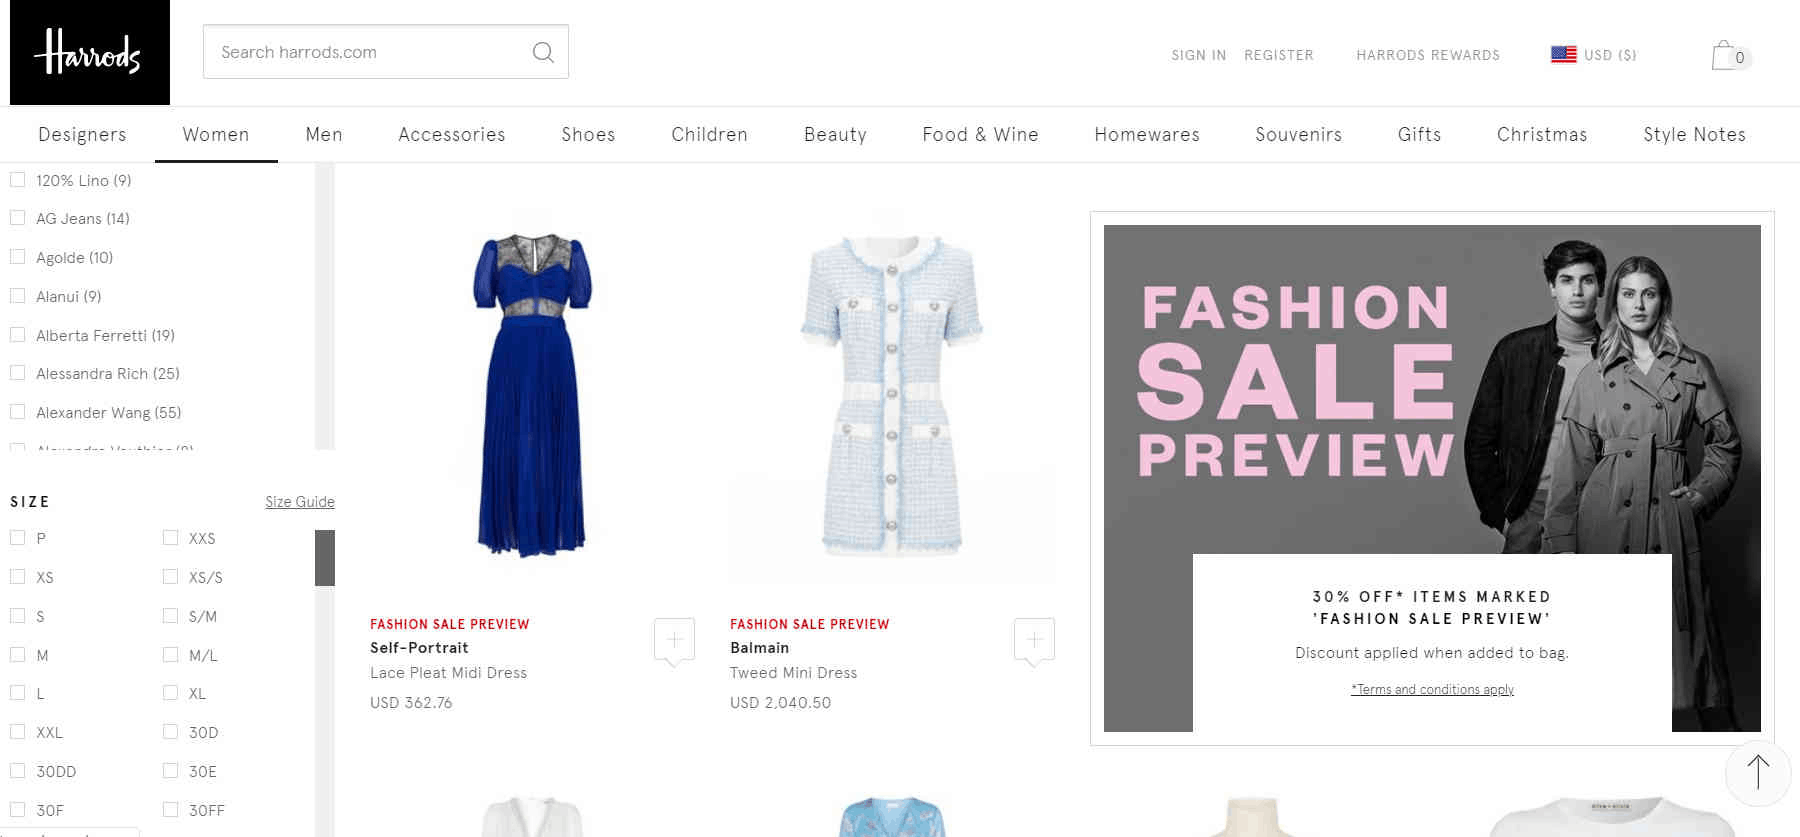
Task: View the blue Self-Portrait dress image
Action: click(x=532, y=394)
